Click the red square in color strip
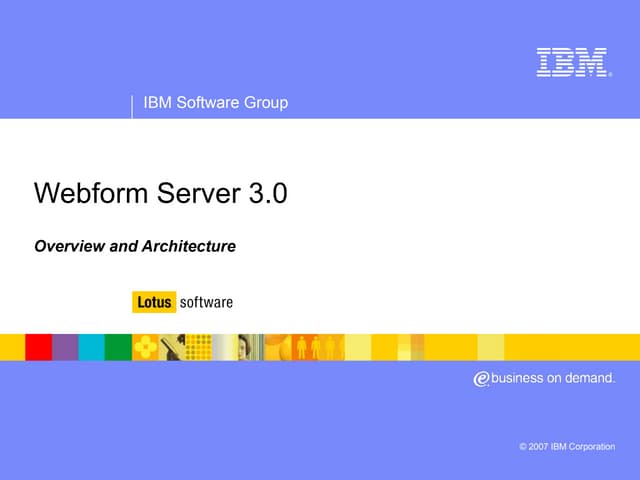This screenshot has width=640, height=480. (38, 347)
